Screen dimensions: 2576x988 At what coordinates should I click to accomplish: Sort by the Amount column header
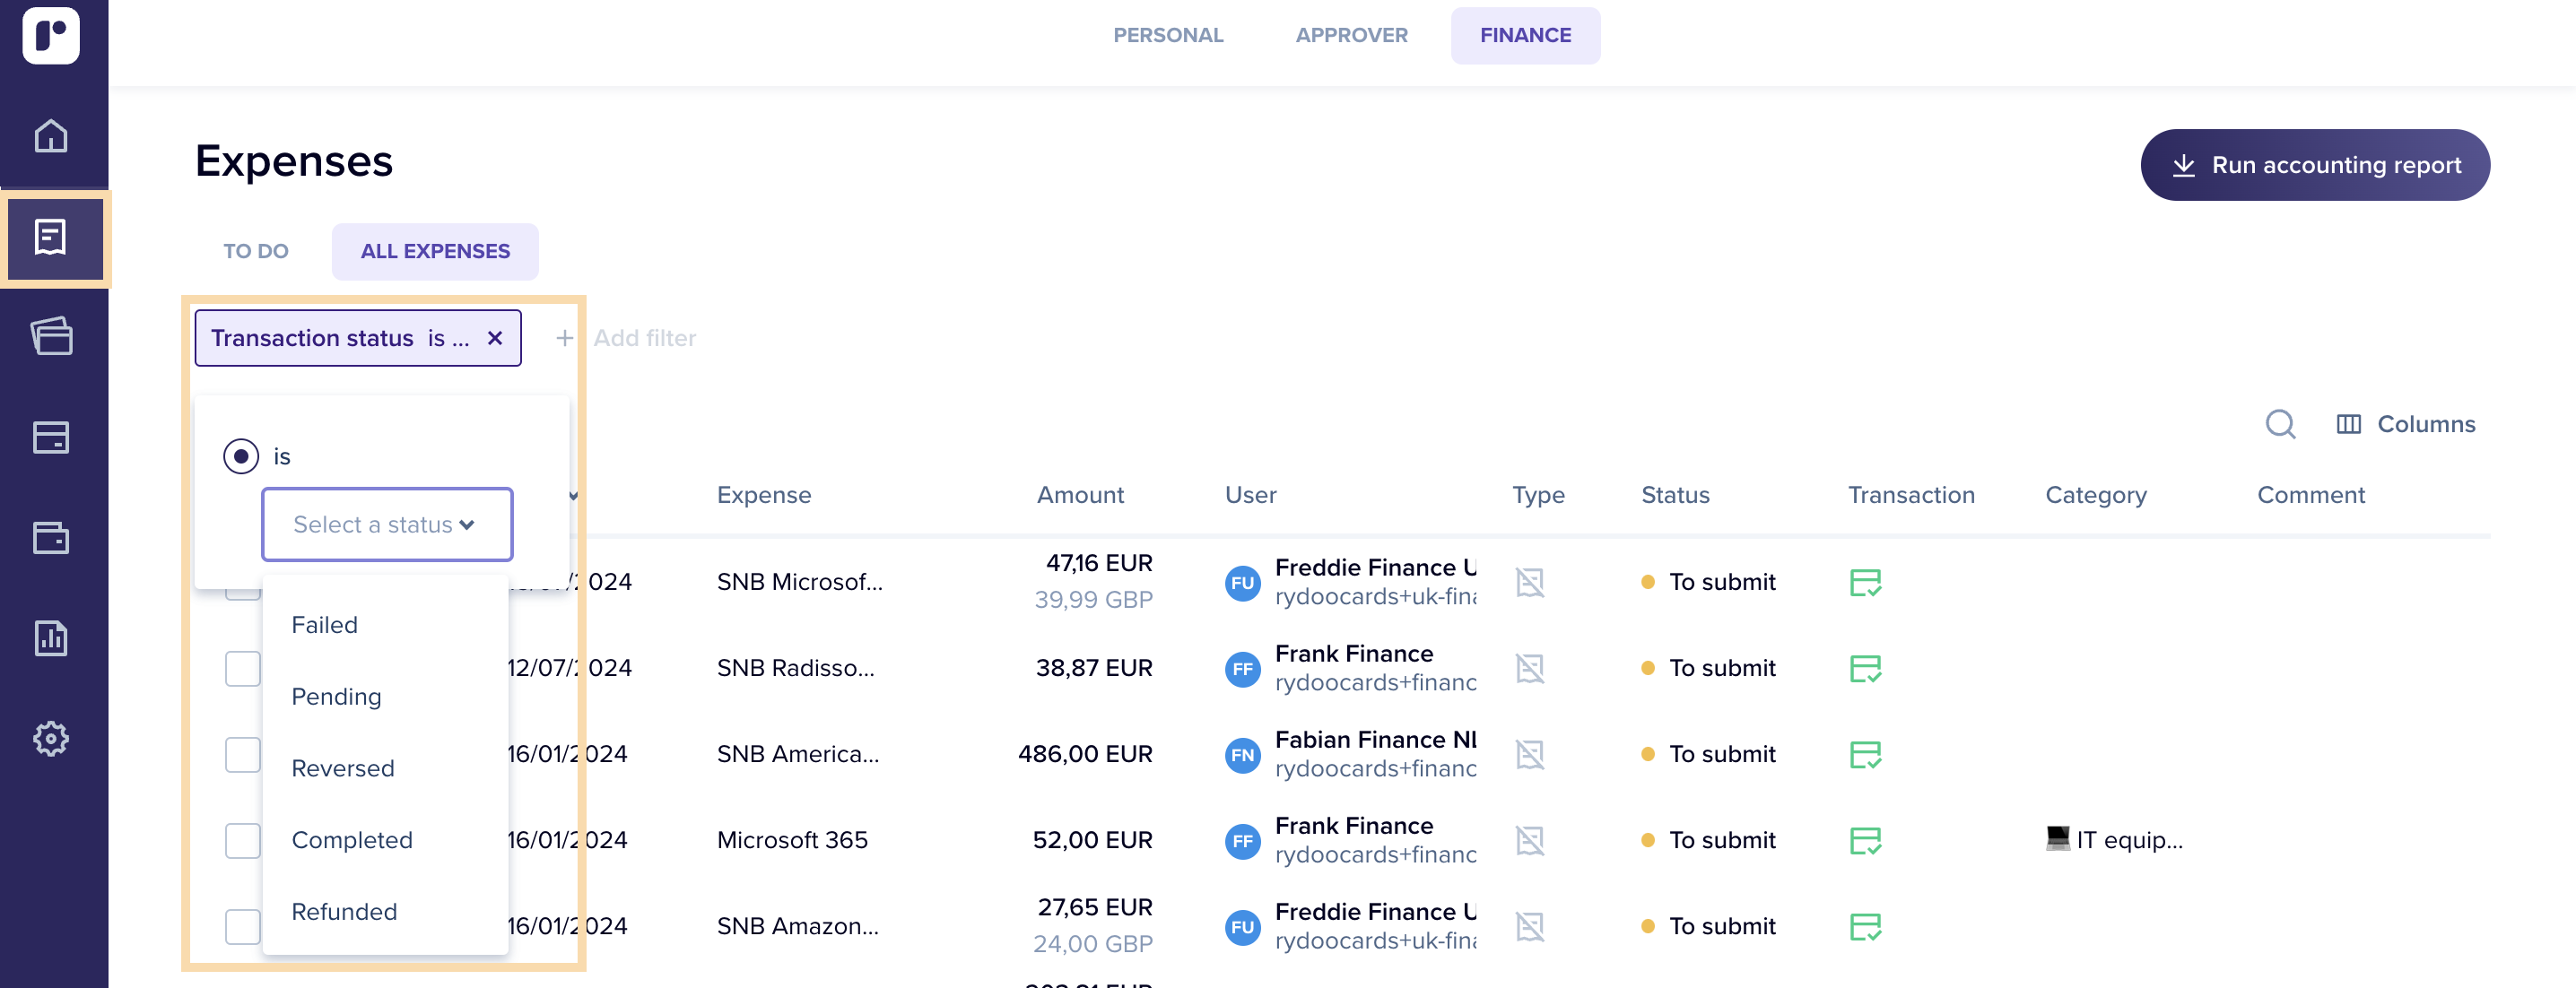tap(1080, 495)
